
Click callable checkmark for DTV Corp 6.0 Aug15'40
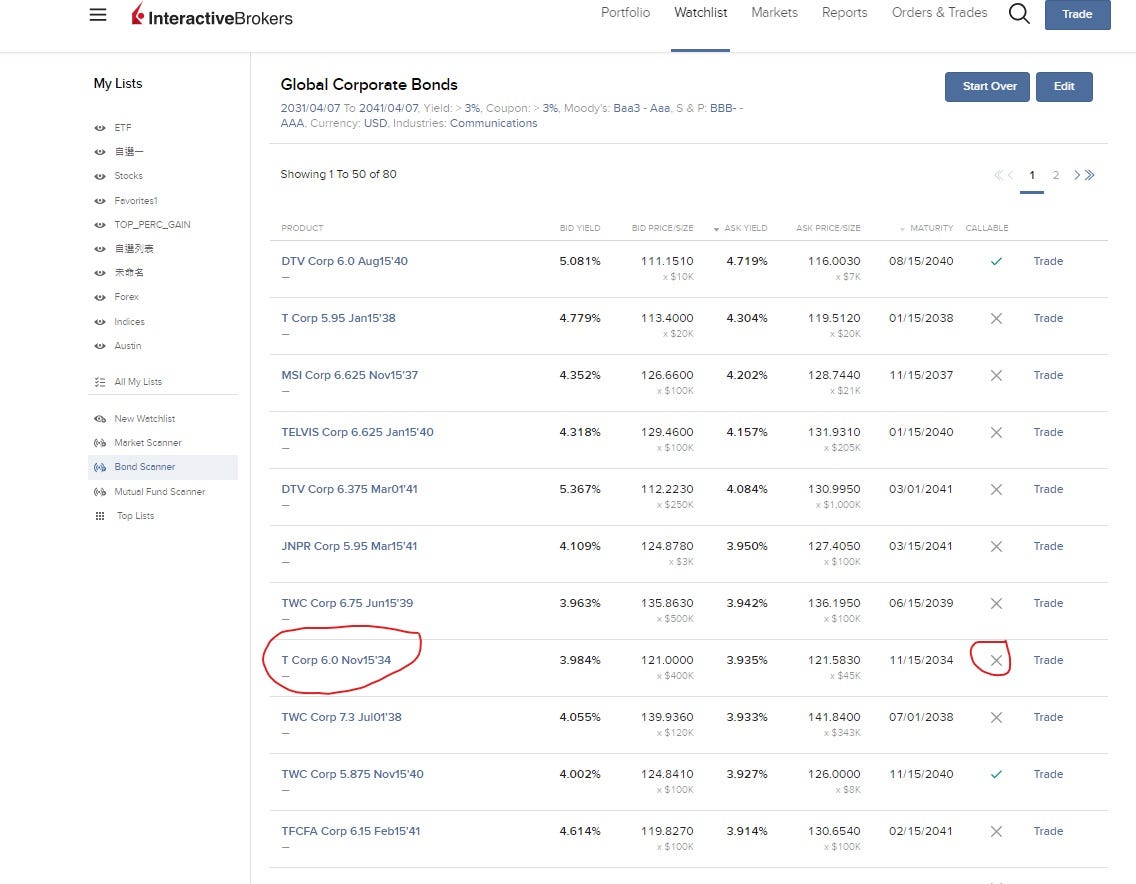996,261
